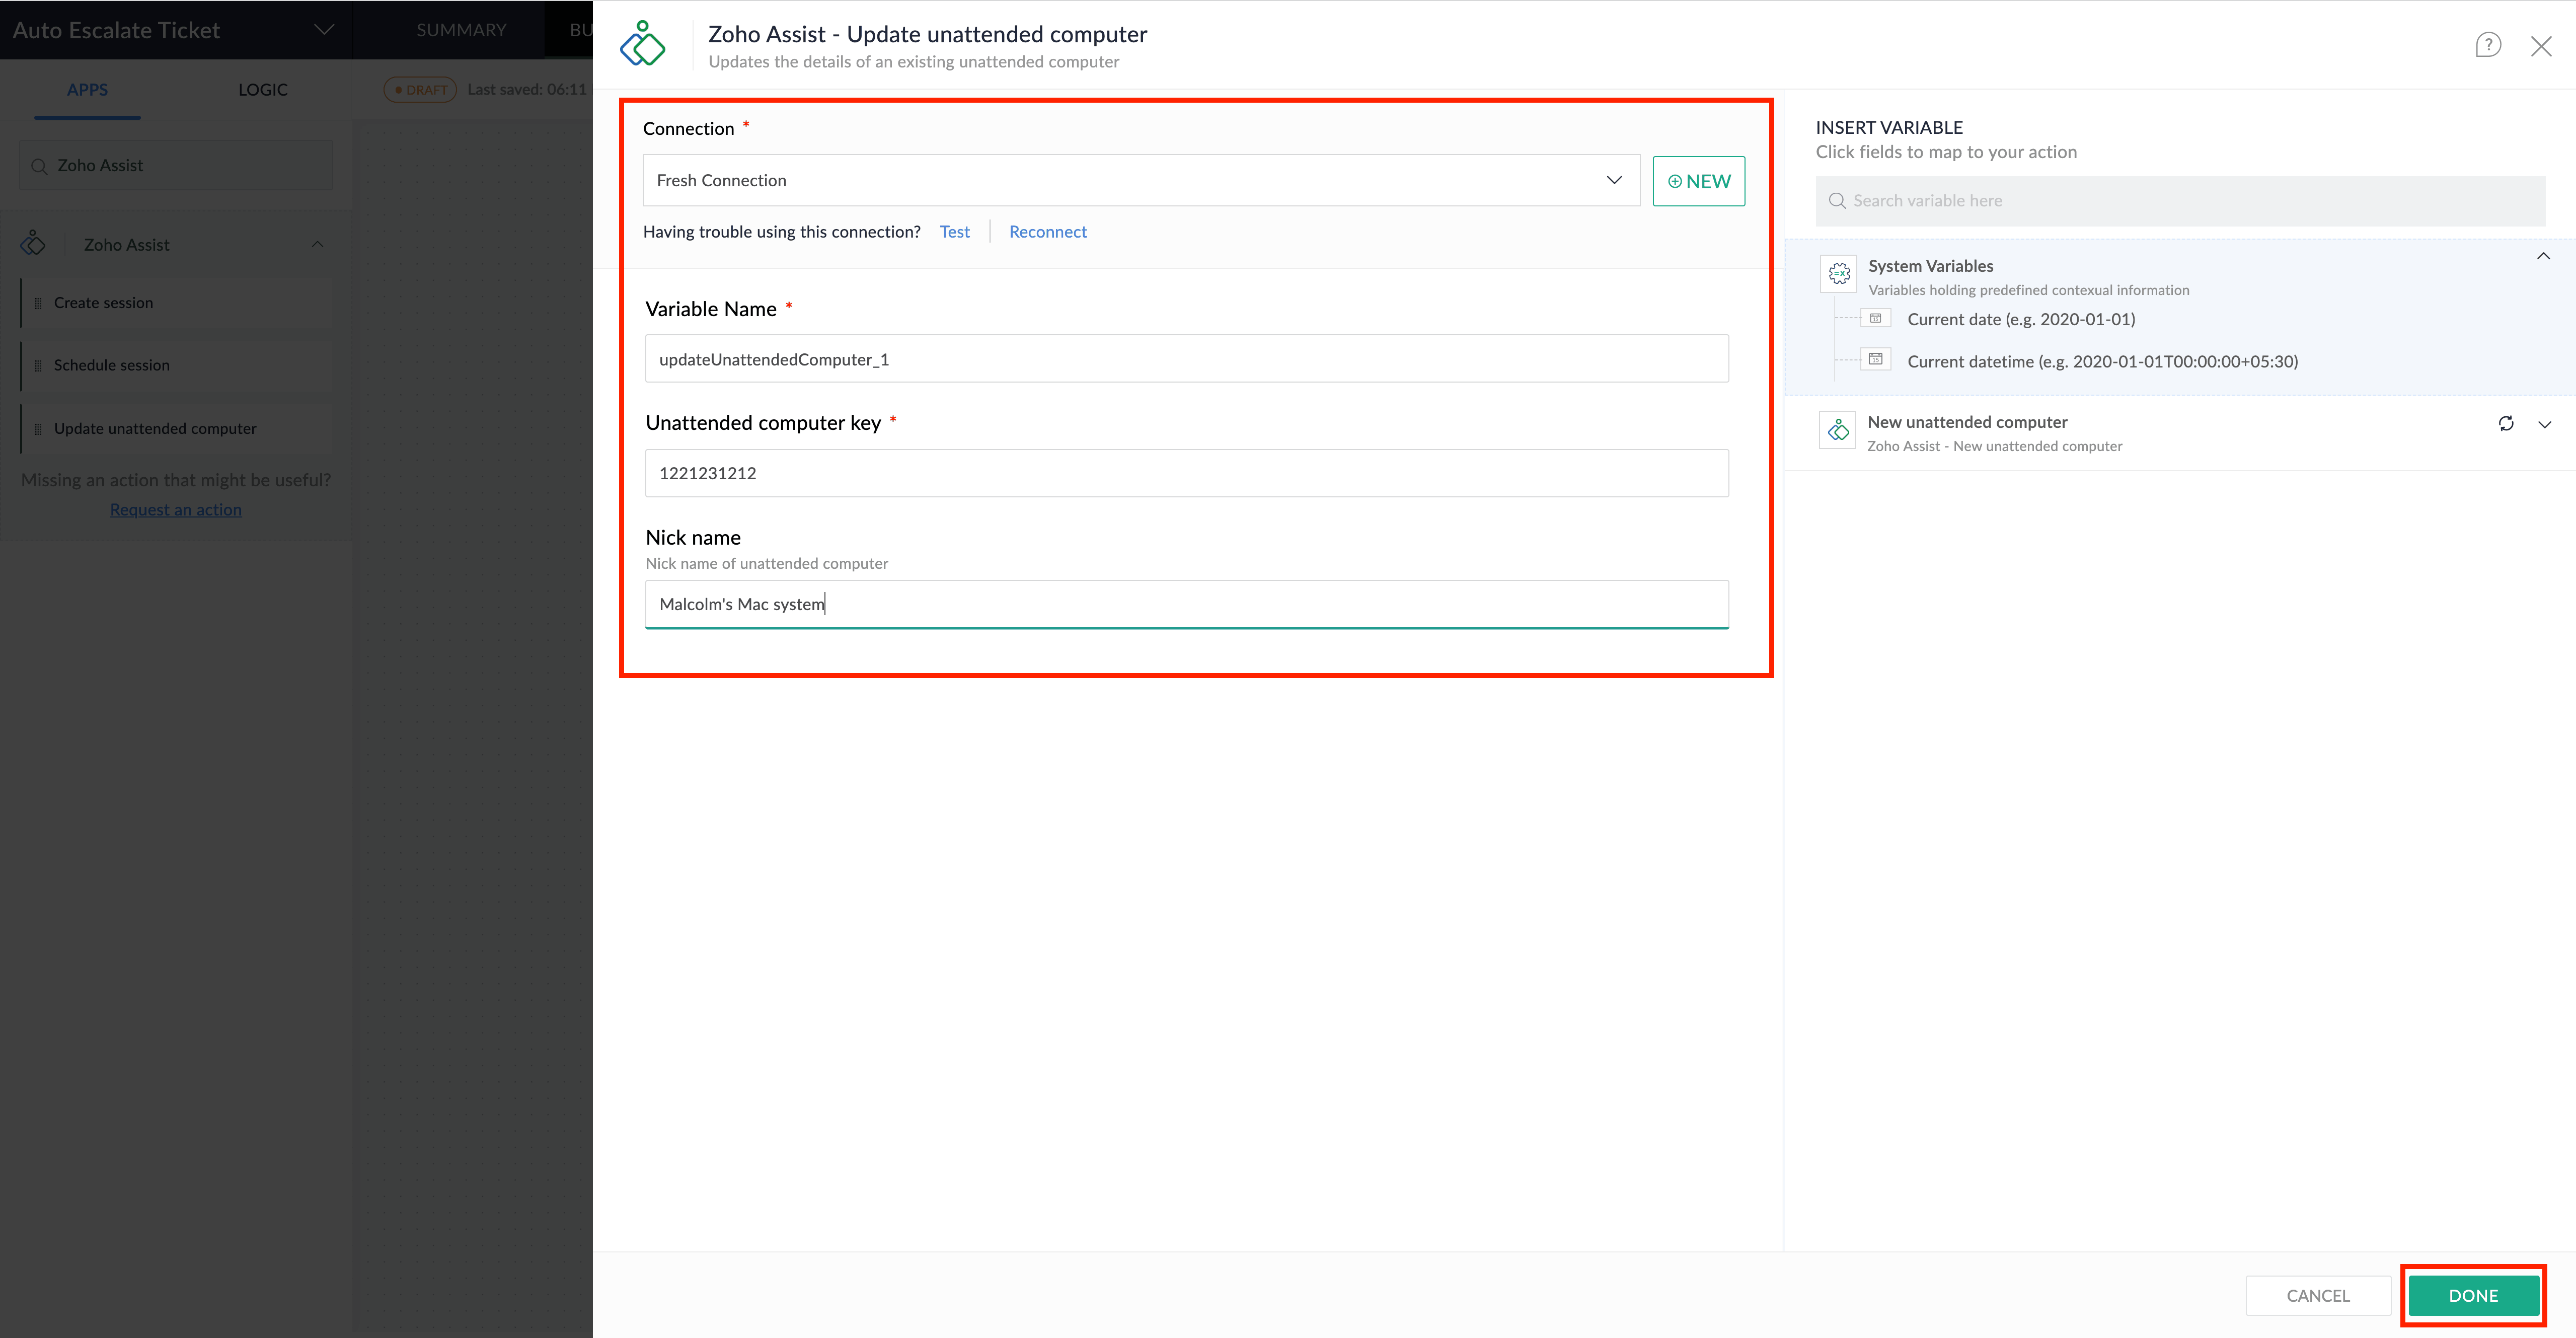Click the NEW connection button

1698,181
